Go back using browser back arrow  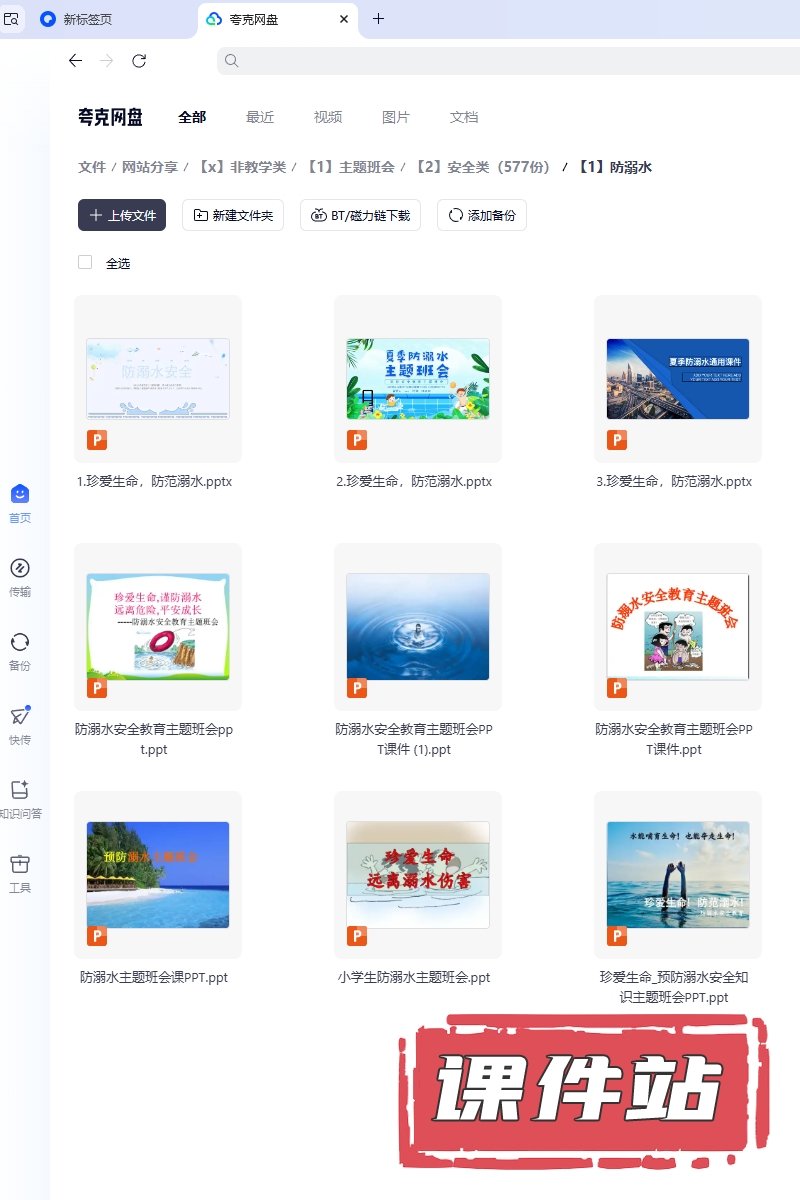coord(75,61)
